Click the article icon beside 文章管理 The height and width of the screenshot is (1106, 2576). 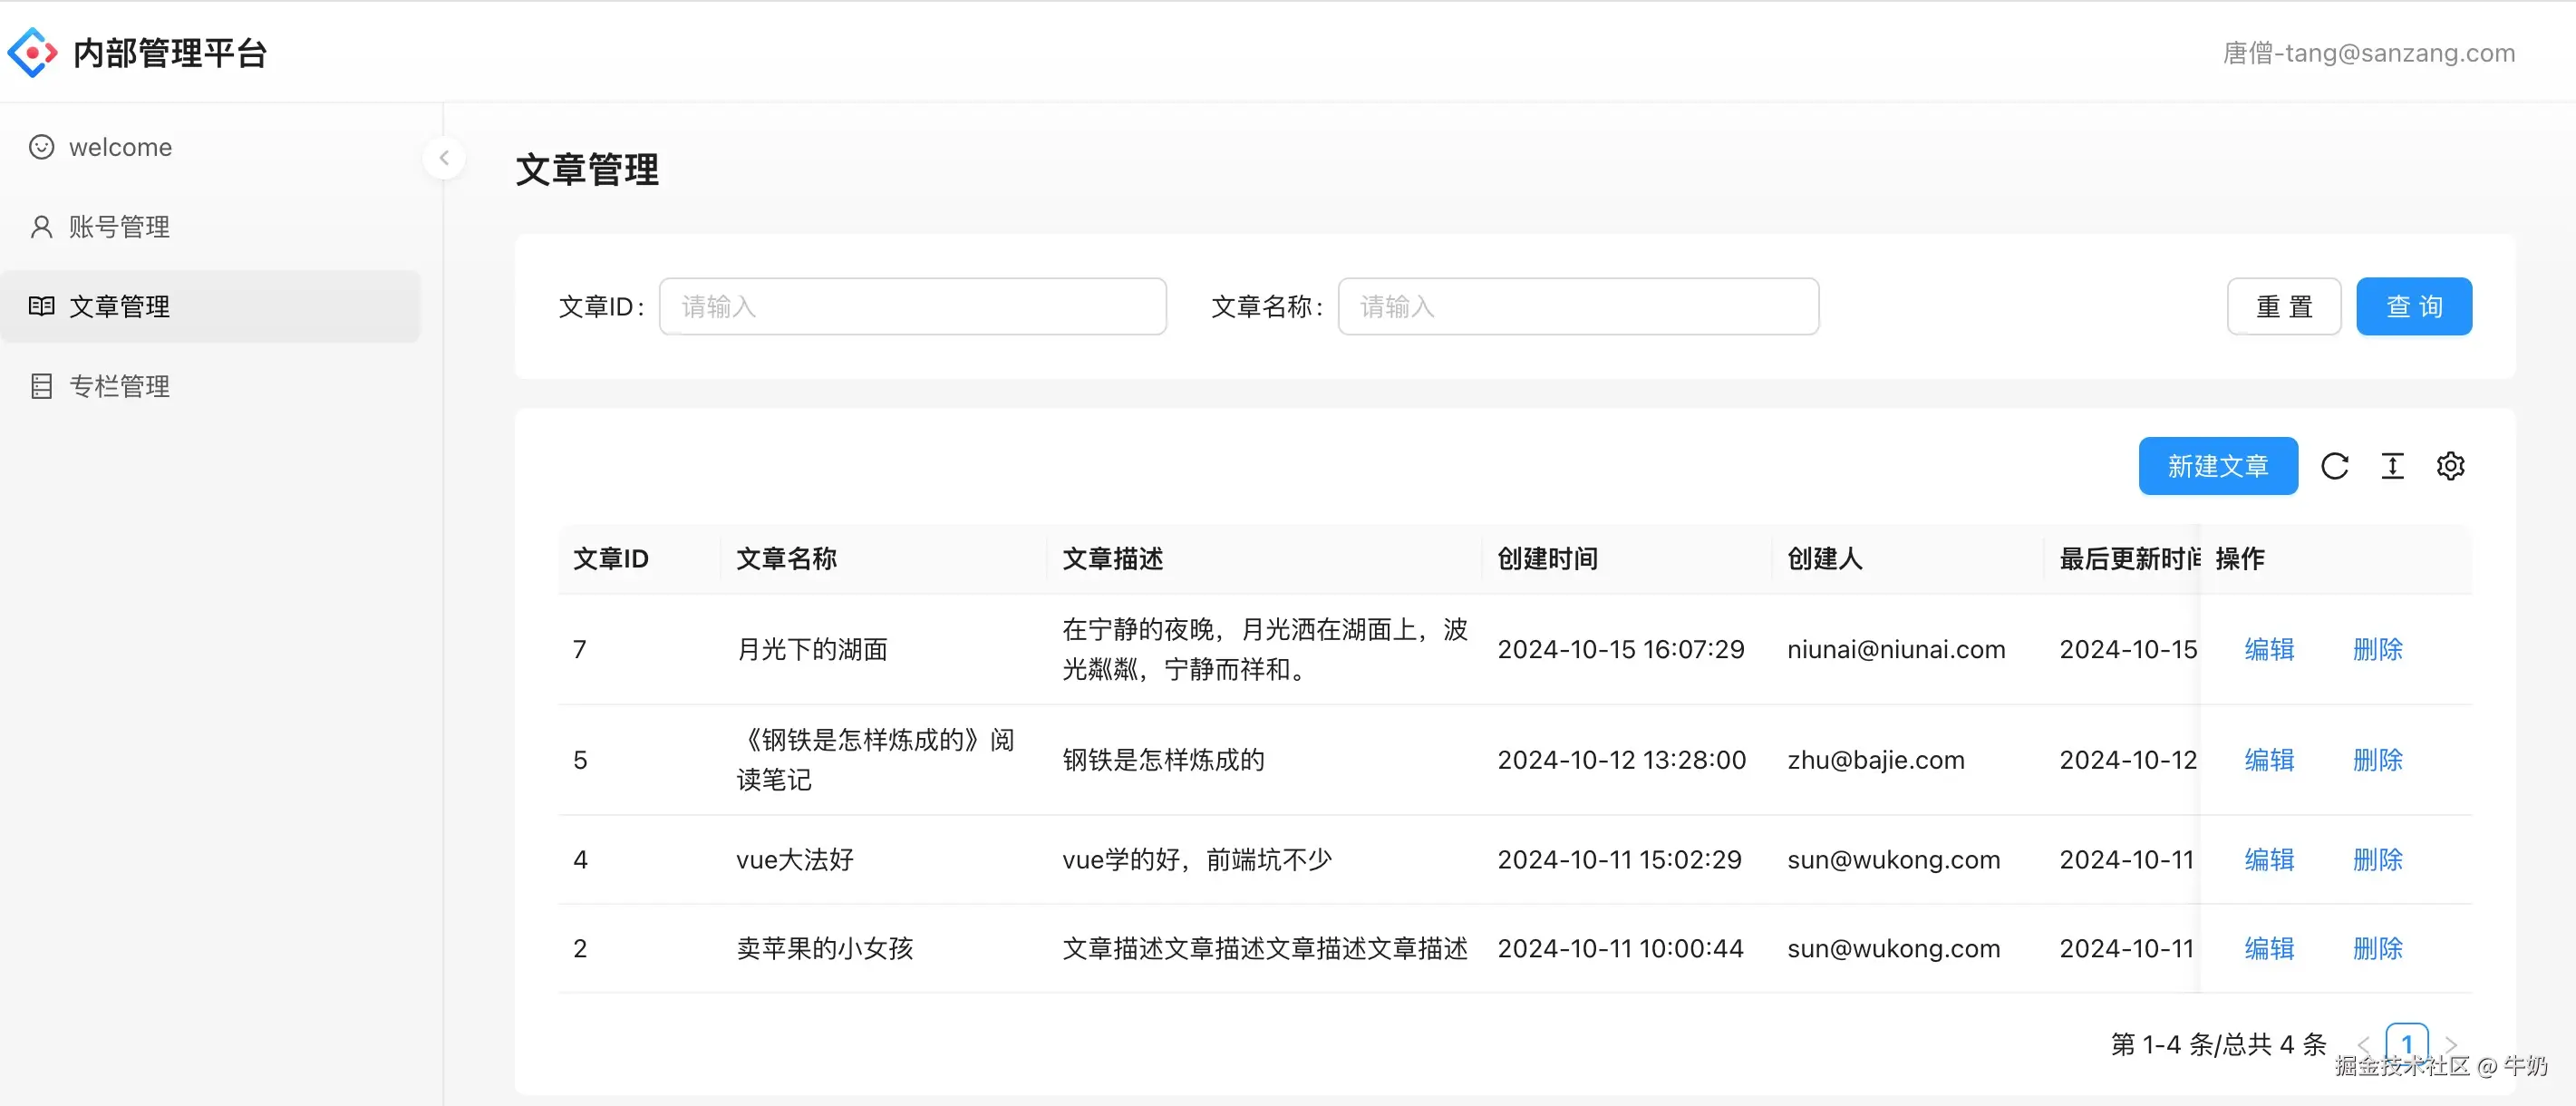(41, 306)
